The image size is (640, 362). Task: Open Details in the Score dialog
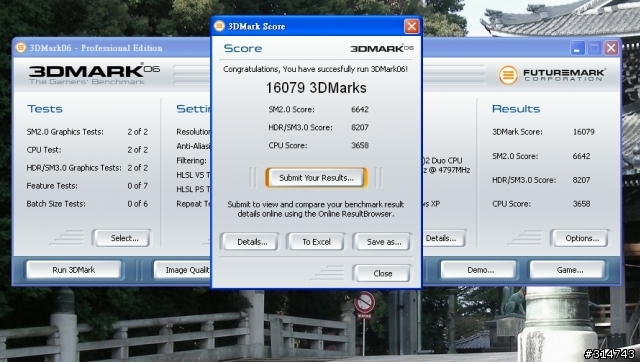(x=249, y=242)
